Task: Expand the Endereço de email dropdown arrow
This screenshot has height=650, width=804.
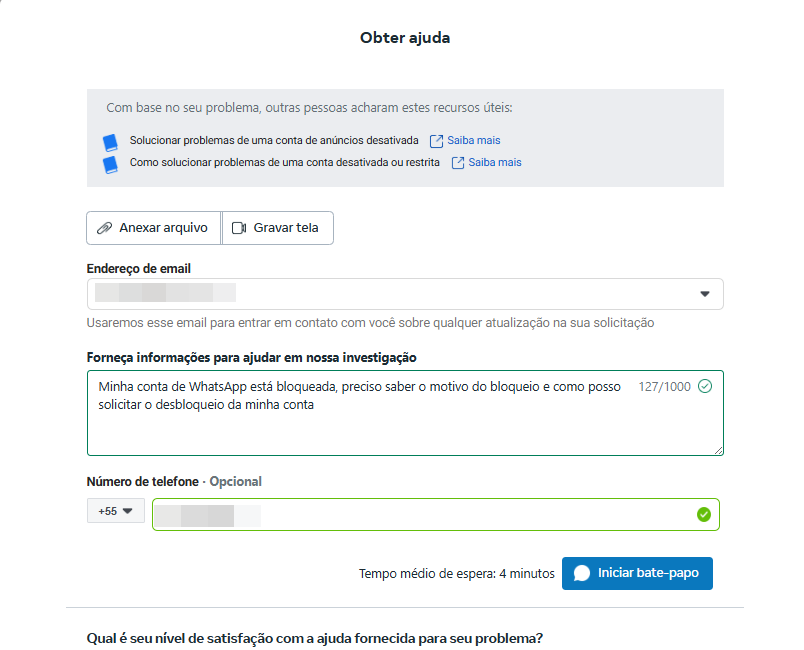Action: pos(704,294)
